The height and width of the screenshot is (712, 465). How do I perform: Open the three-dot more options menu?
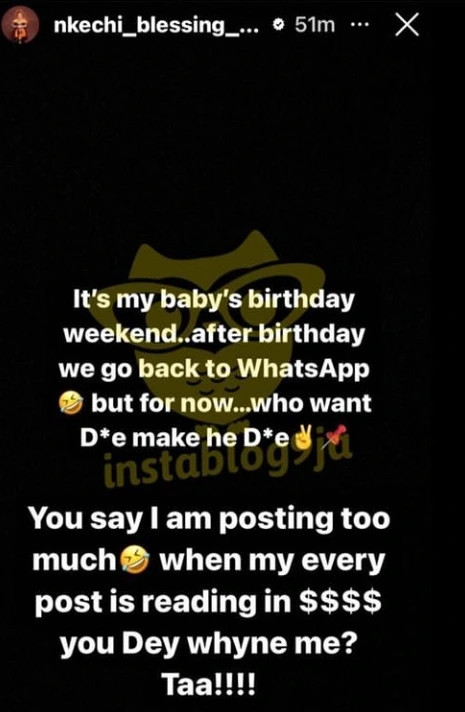(361, 26)
